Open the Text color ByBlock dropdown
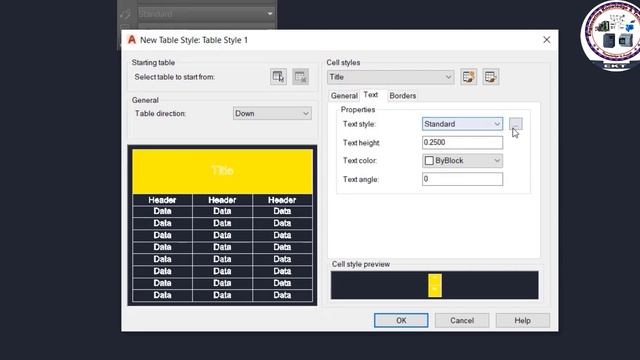Screen dimensions: 640x360 [x=462, y=161]
